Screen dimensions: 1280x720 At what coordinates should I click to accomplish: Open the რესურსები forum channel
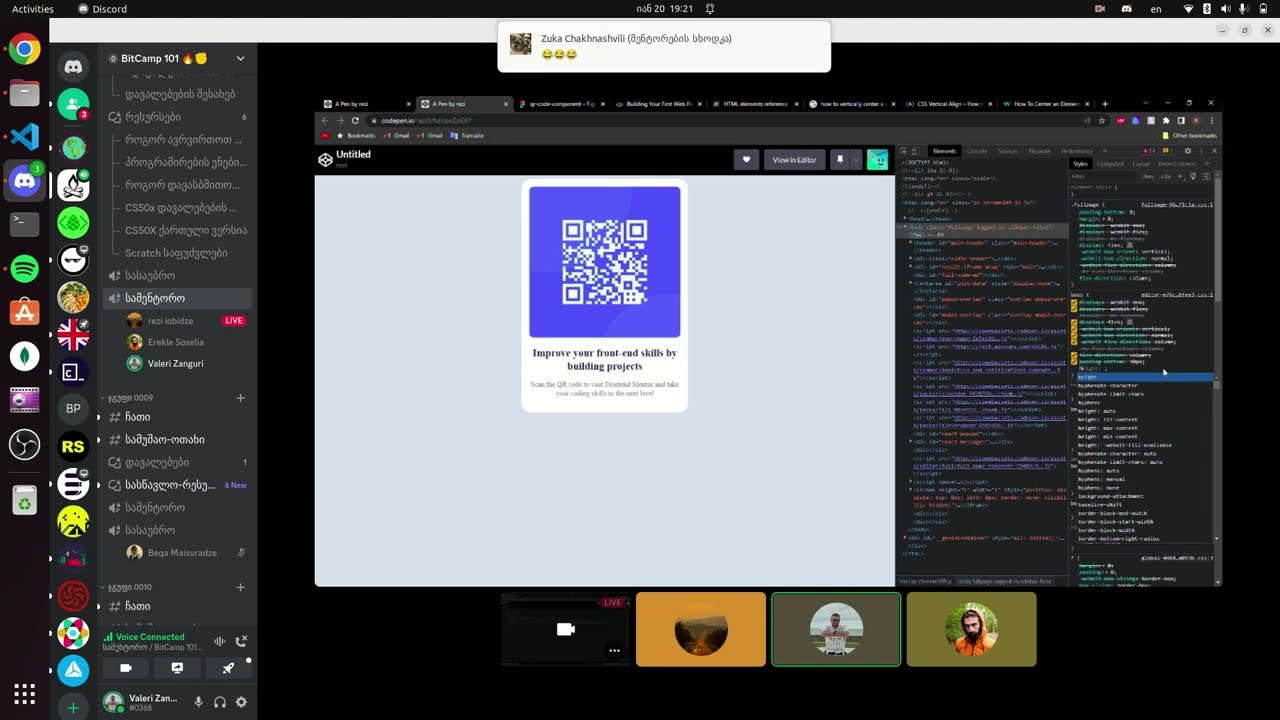pos(177,117)
